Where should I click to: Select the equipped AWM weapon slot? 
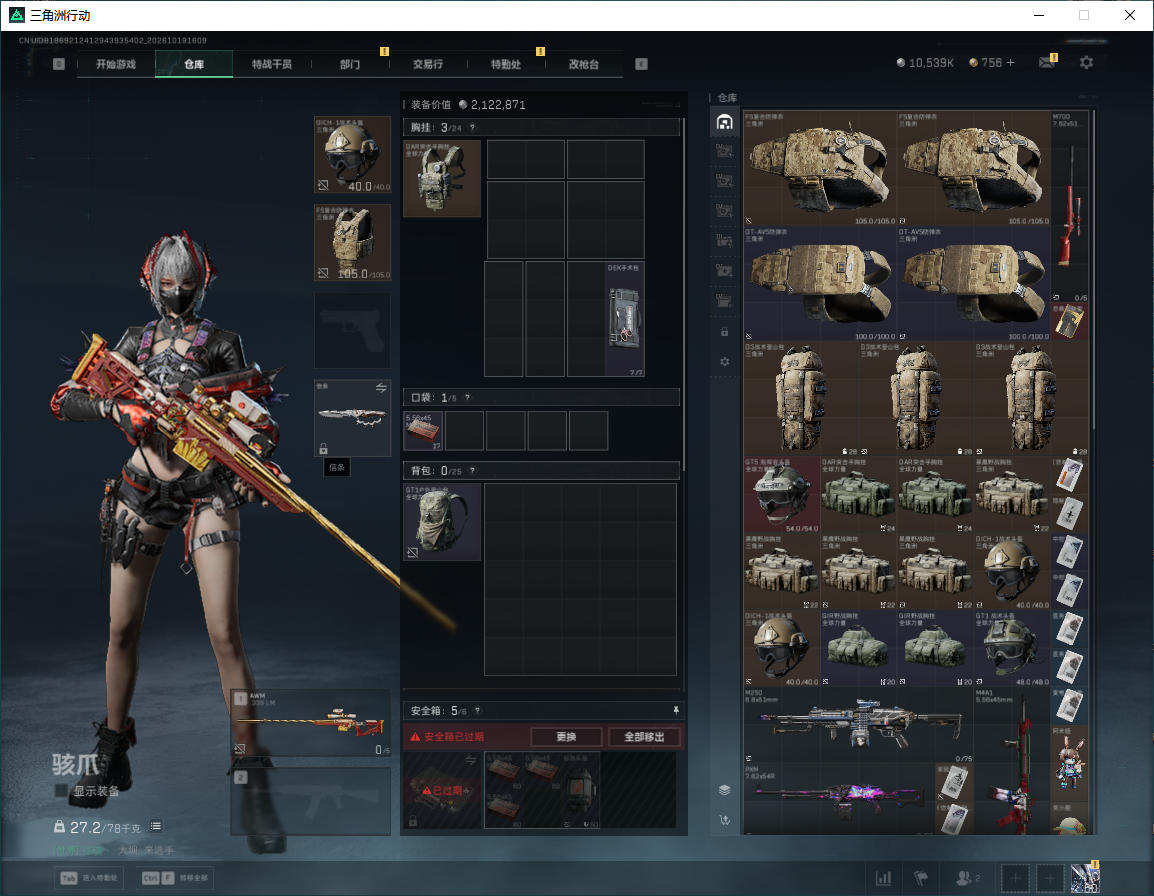[311, 722]
